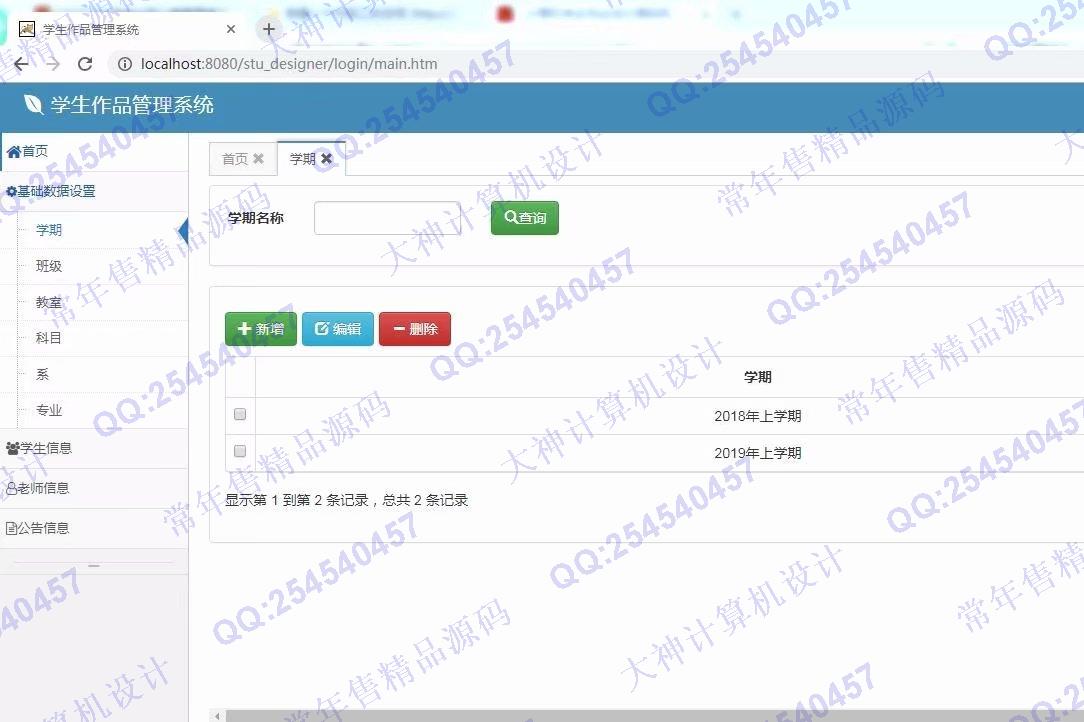
Task: Open 系 in the sidebar submenu
Action: pos(42,375)
